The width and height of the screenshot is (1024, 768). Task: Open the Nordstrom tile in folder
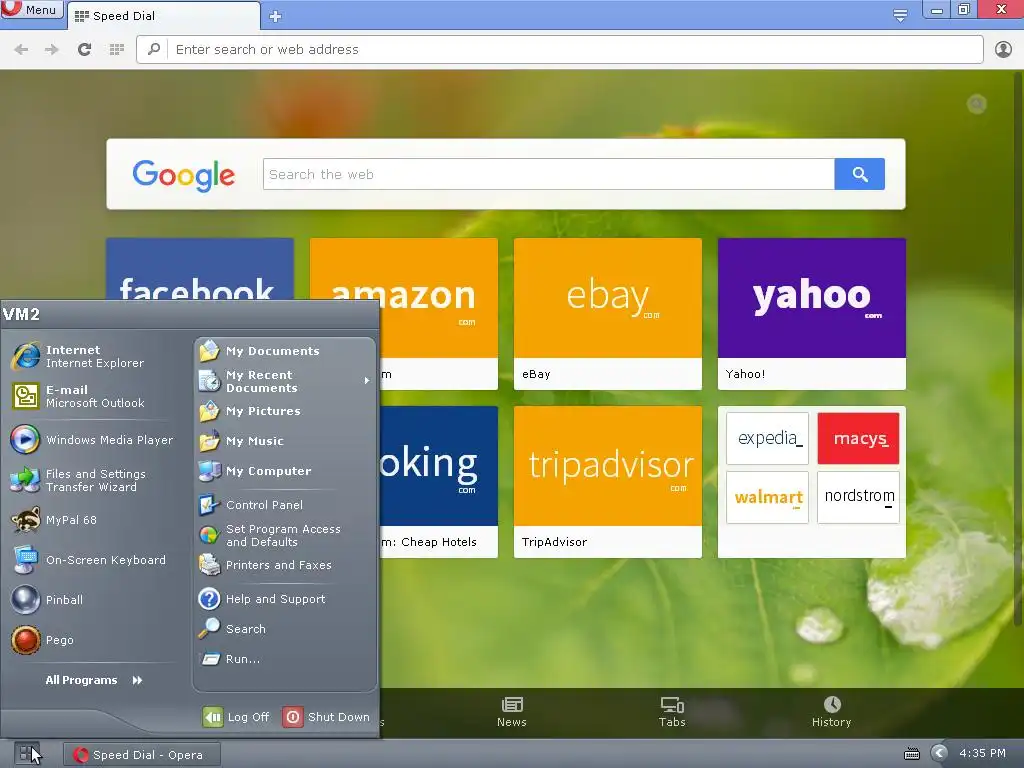coord(858,497)
